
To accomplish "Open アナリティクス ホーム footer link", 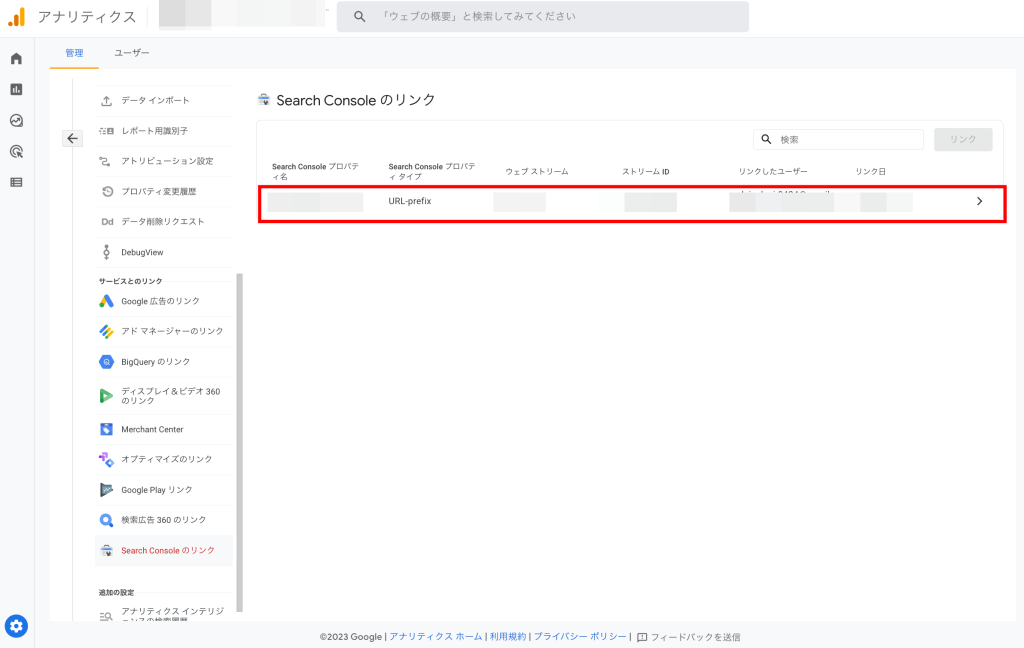I will [436, 637].
